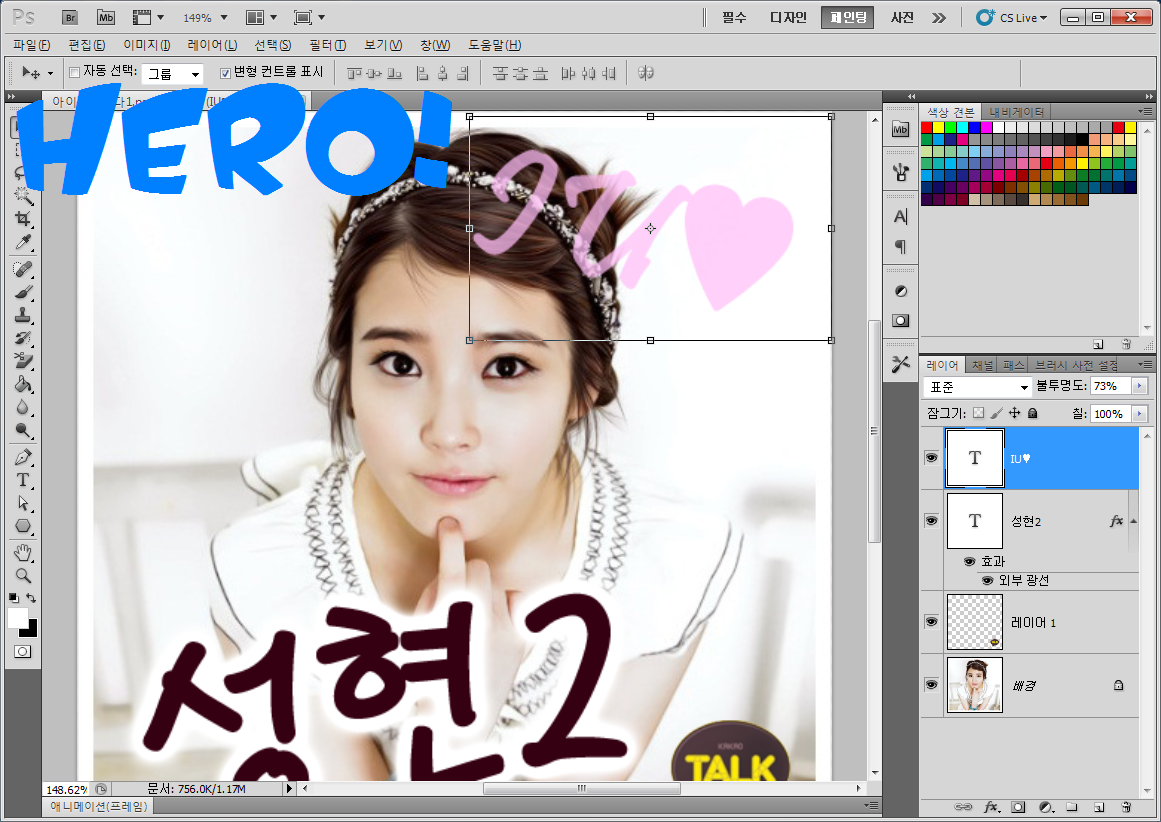Open the Adjustments panel icon
This screenshot has width=1161, height=822.
(x=900, y=291)
